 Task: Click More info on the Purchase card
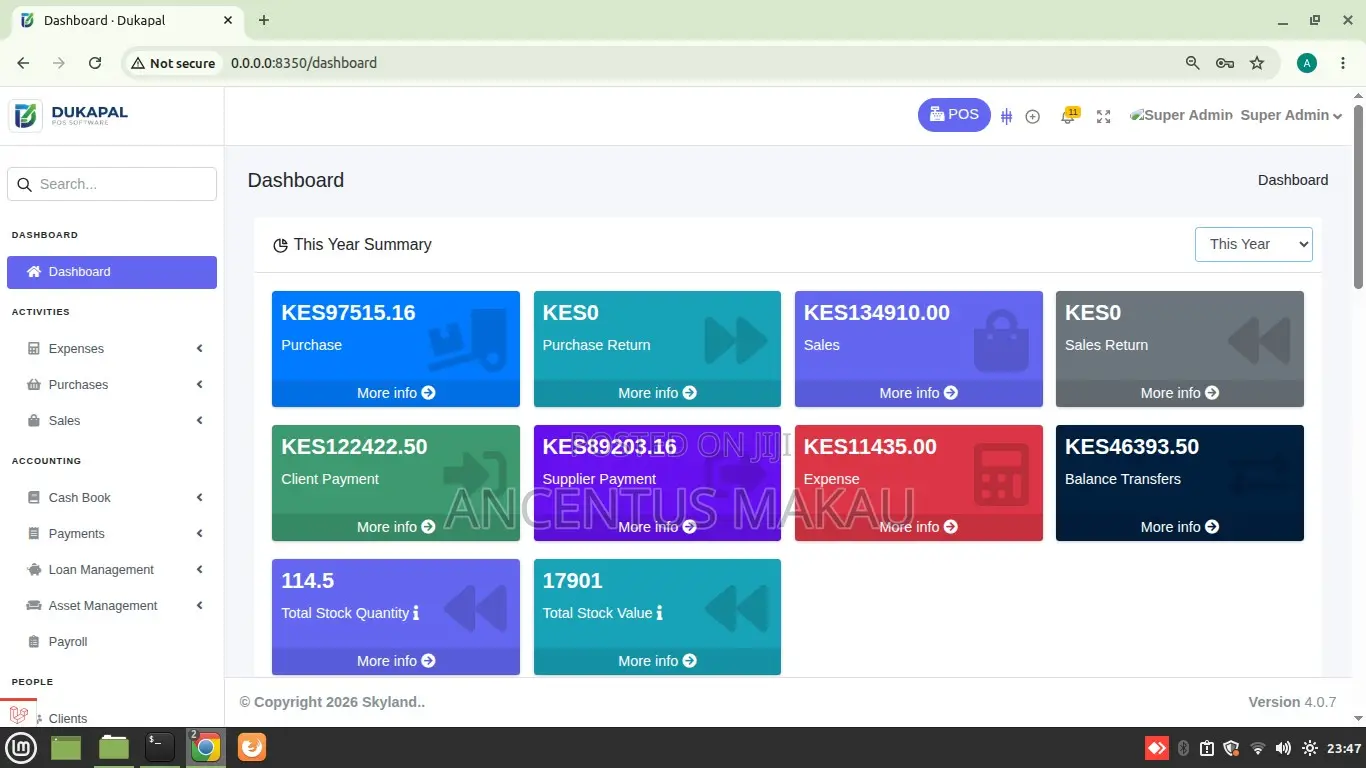396,393
